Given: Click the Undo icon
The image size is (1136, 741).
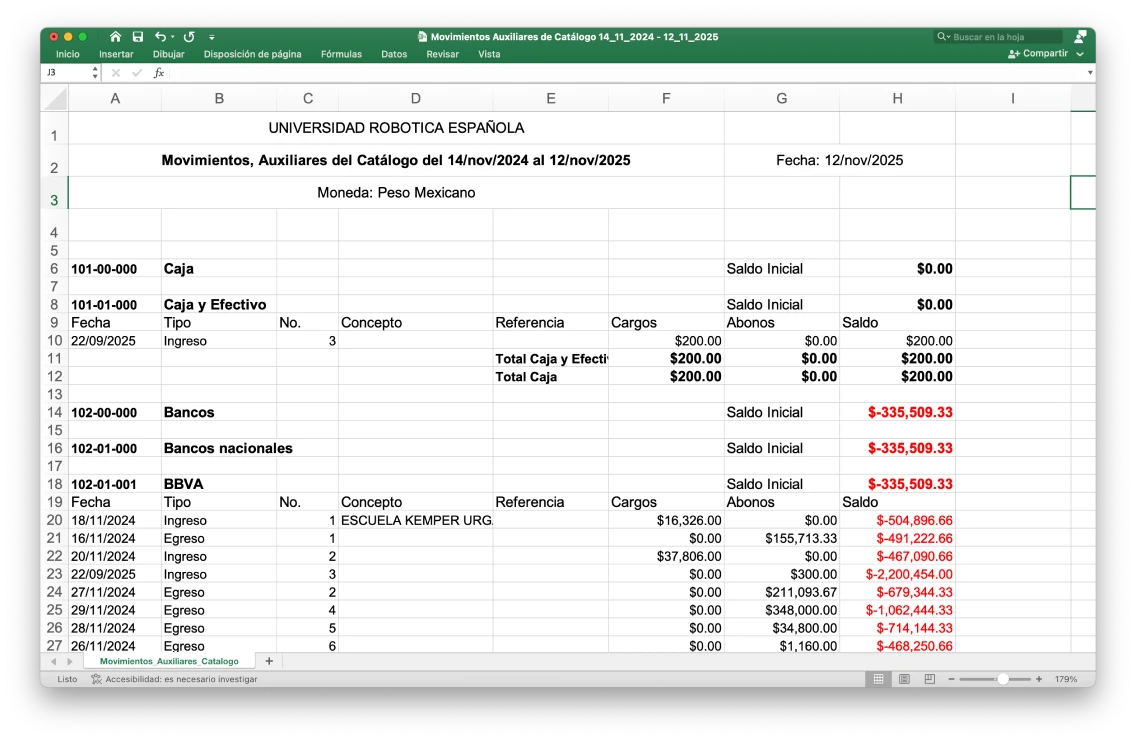Looking at the screenshot, I should [x=160, y=36].
